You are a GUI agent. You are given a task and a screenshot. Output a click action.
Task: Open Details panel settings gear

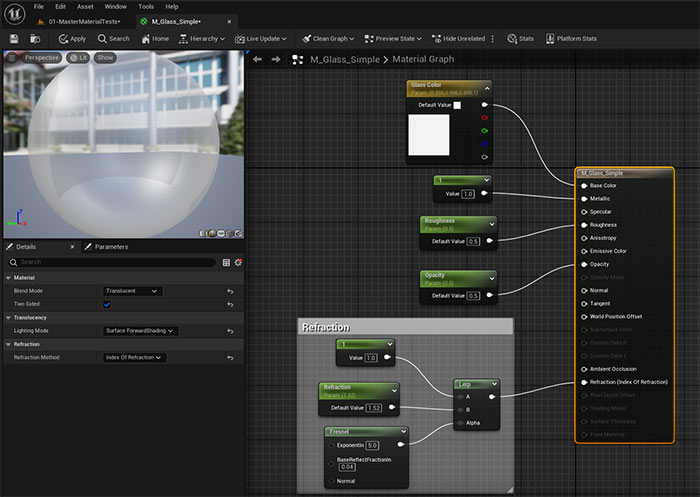(x=238, y=262)
